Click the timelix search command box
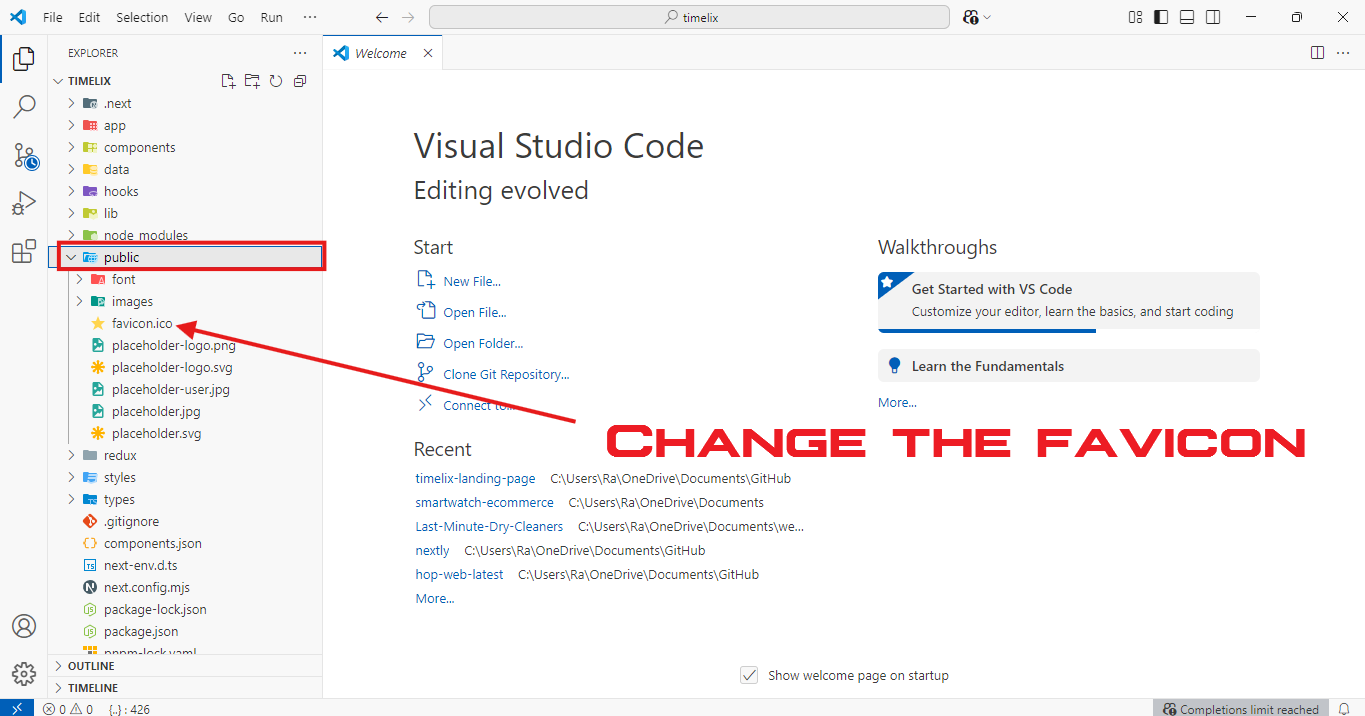Image resolution: width=1365 pixels, height=716 pixels. pyautogui.click(x=689, y=17)
